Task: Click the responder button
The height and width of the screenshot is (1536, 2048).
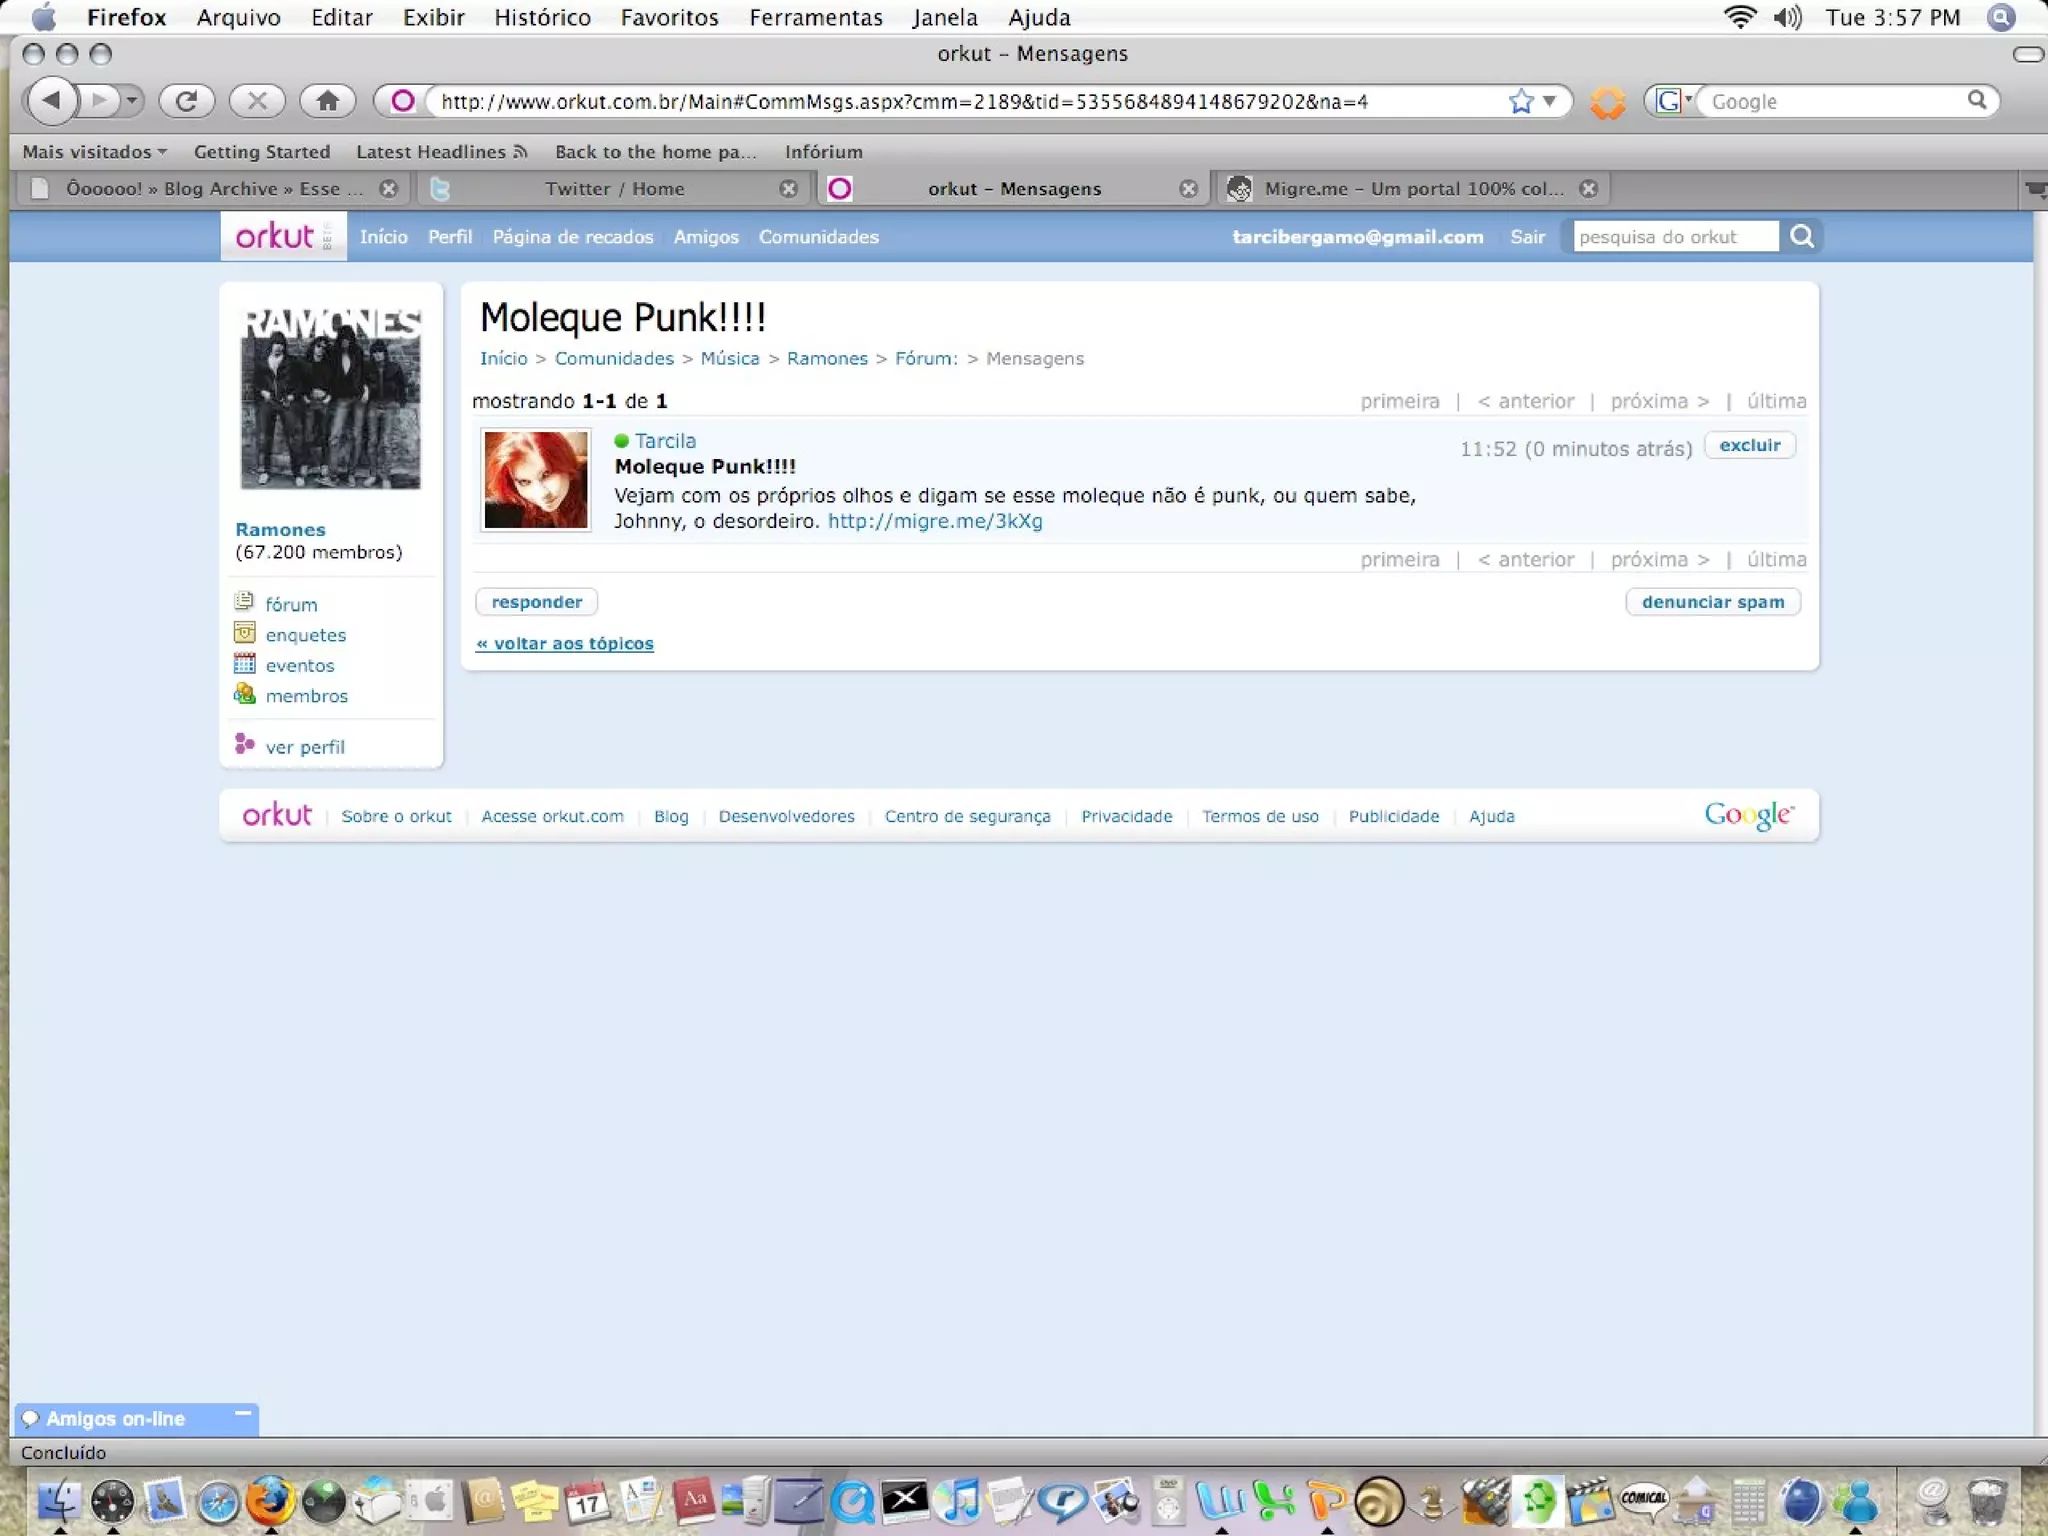Action: click(536, 602)
